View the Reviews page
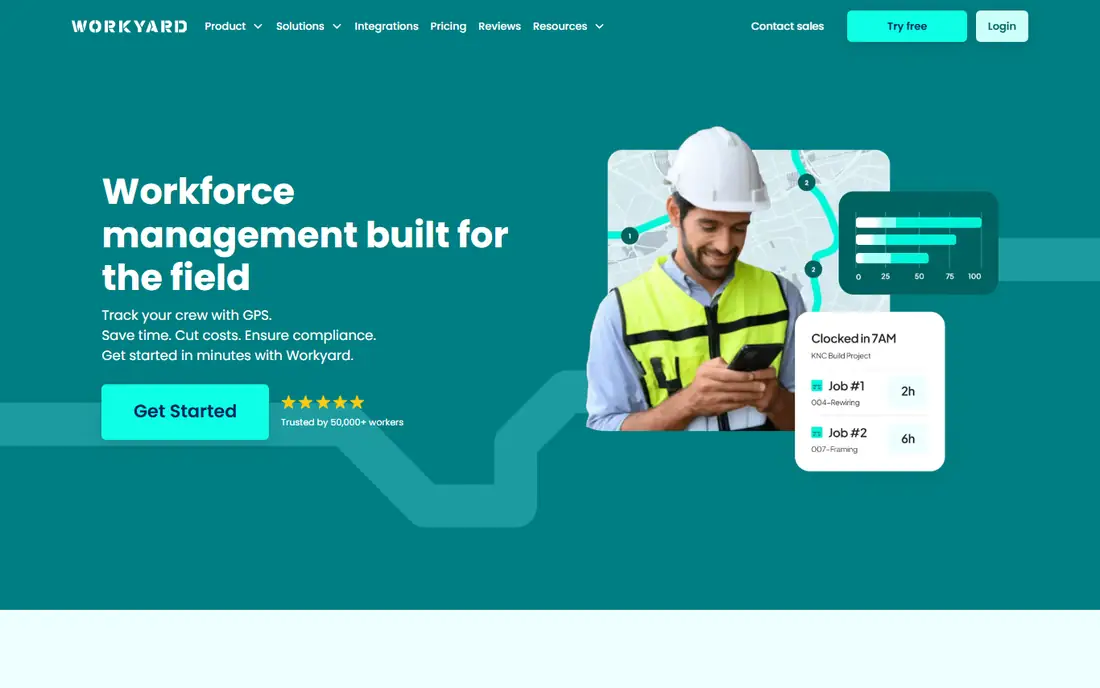This screenshot has width=1100, height=688. pos(499,26)
